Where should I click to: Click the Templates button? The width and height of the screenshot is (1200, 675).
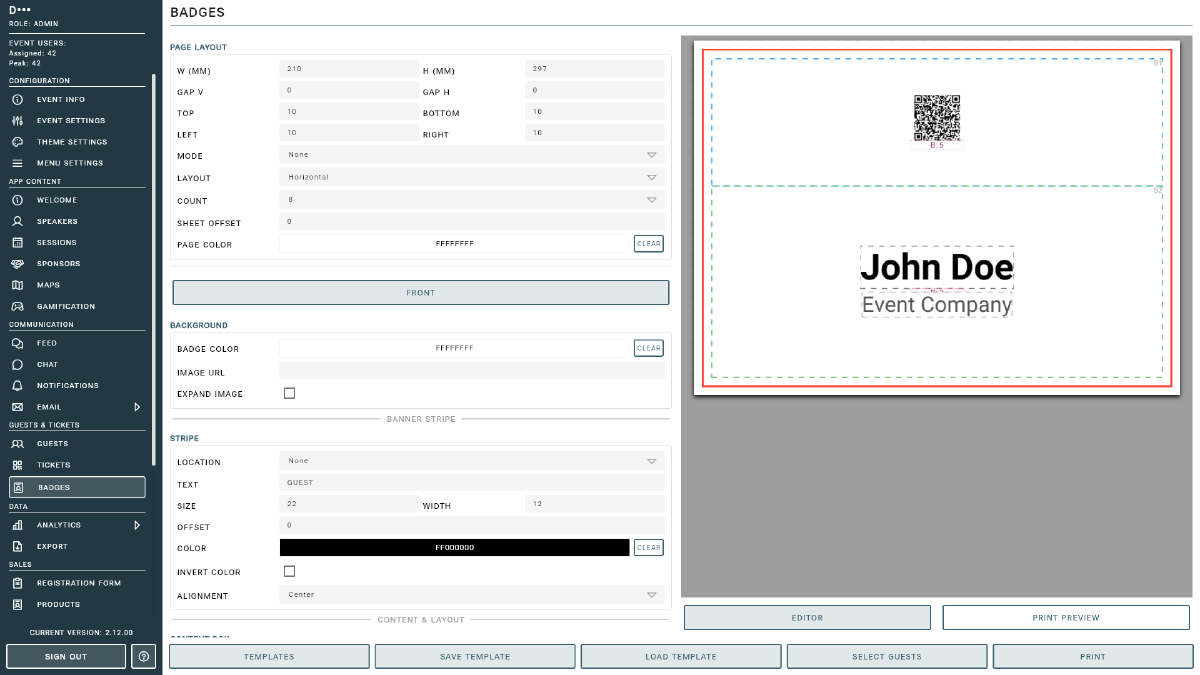coord(269,657)
